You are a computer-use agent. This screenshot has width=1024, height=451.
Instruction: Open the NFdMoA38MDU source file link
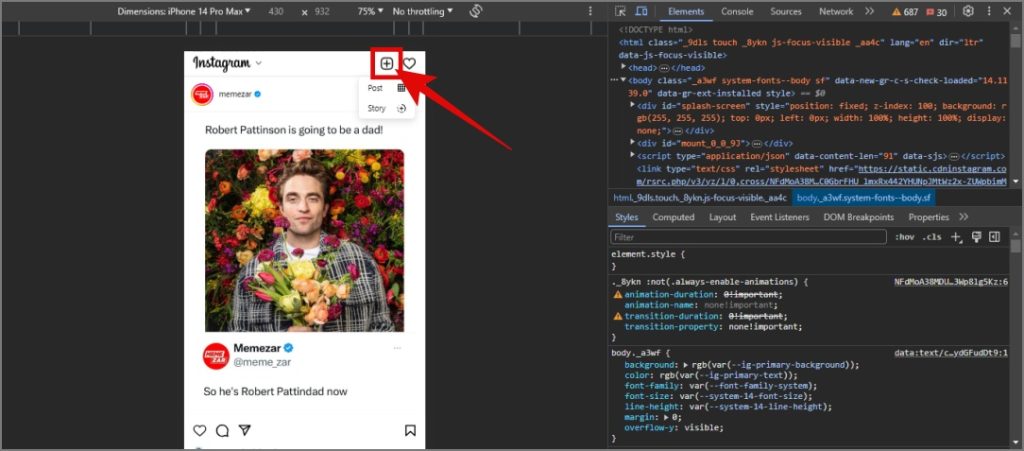951,282
